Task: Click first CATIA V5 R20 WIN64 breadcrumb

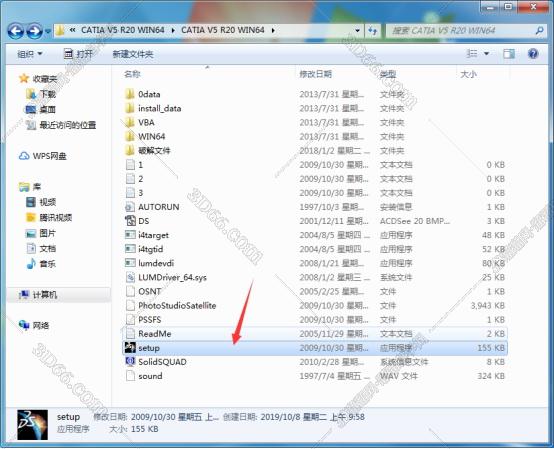Action: coord(123,30)
